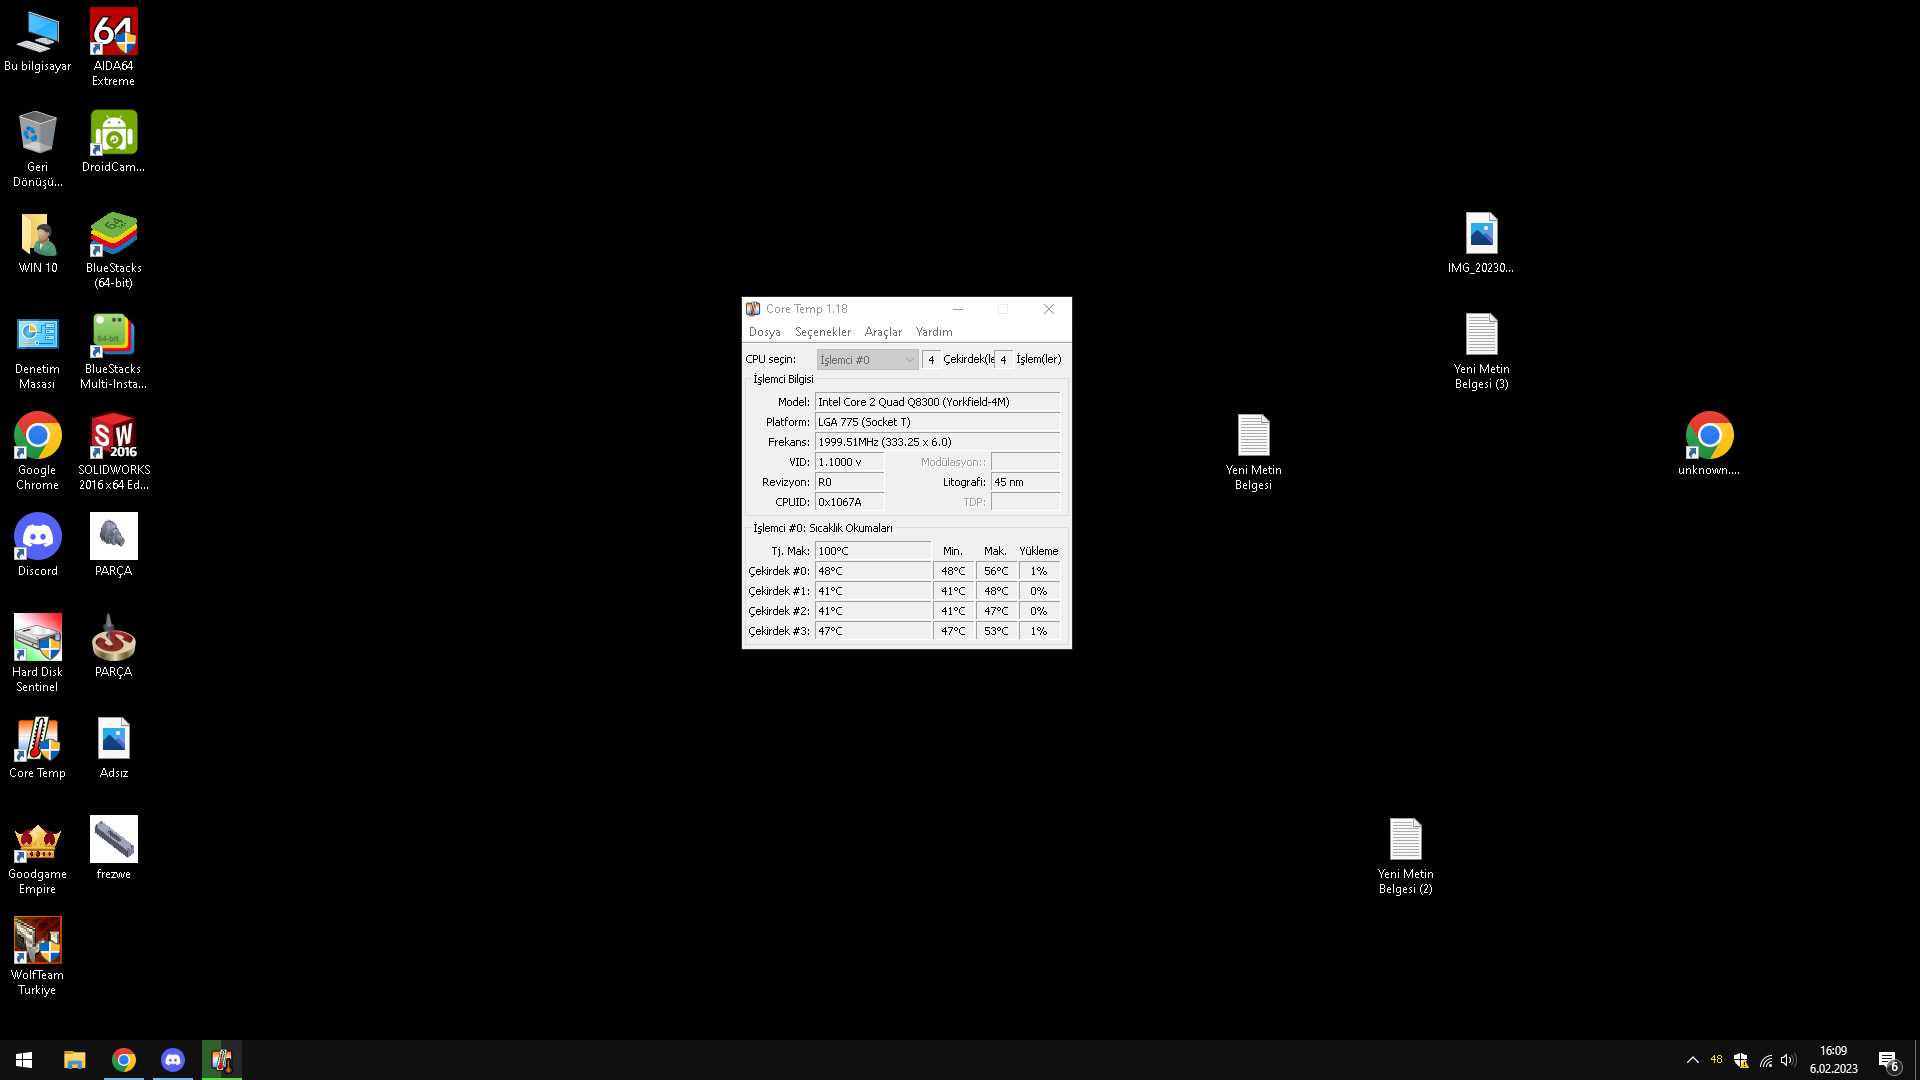Open the notification center button
Image resolution: width=1920 pixels, height=1080 pixels.
point(1888,1060)
